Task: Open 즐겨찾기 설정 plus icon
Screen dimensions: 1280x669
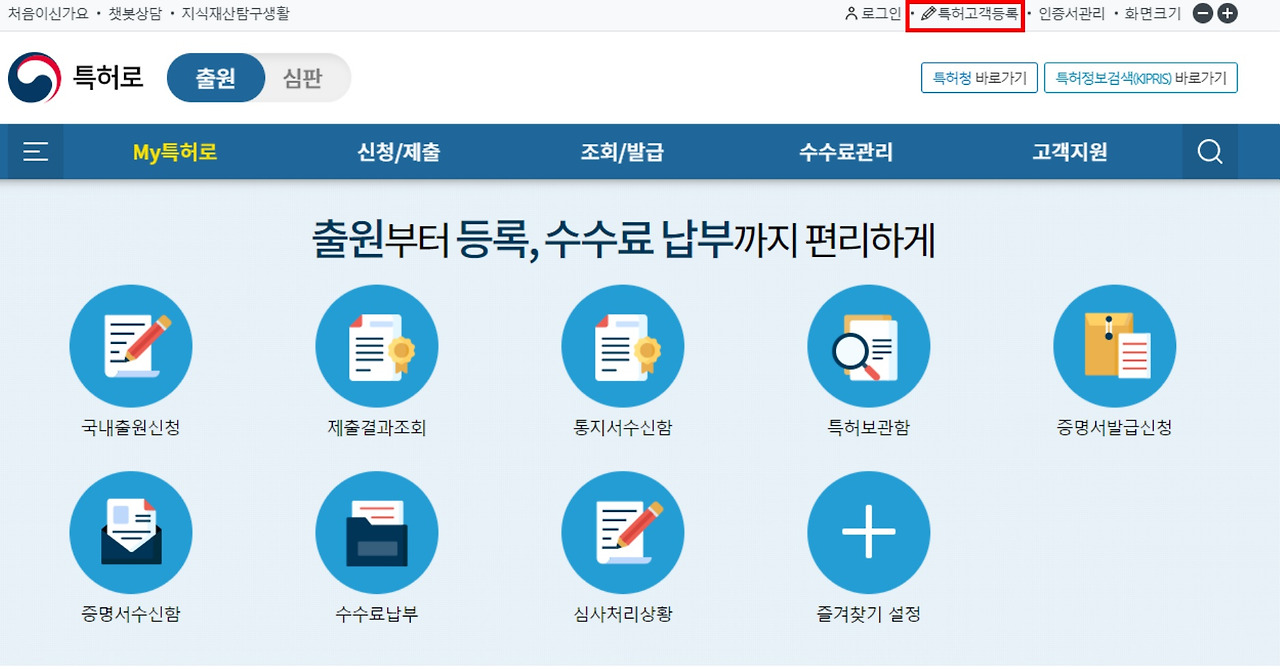Action: coord(869,532)
